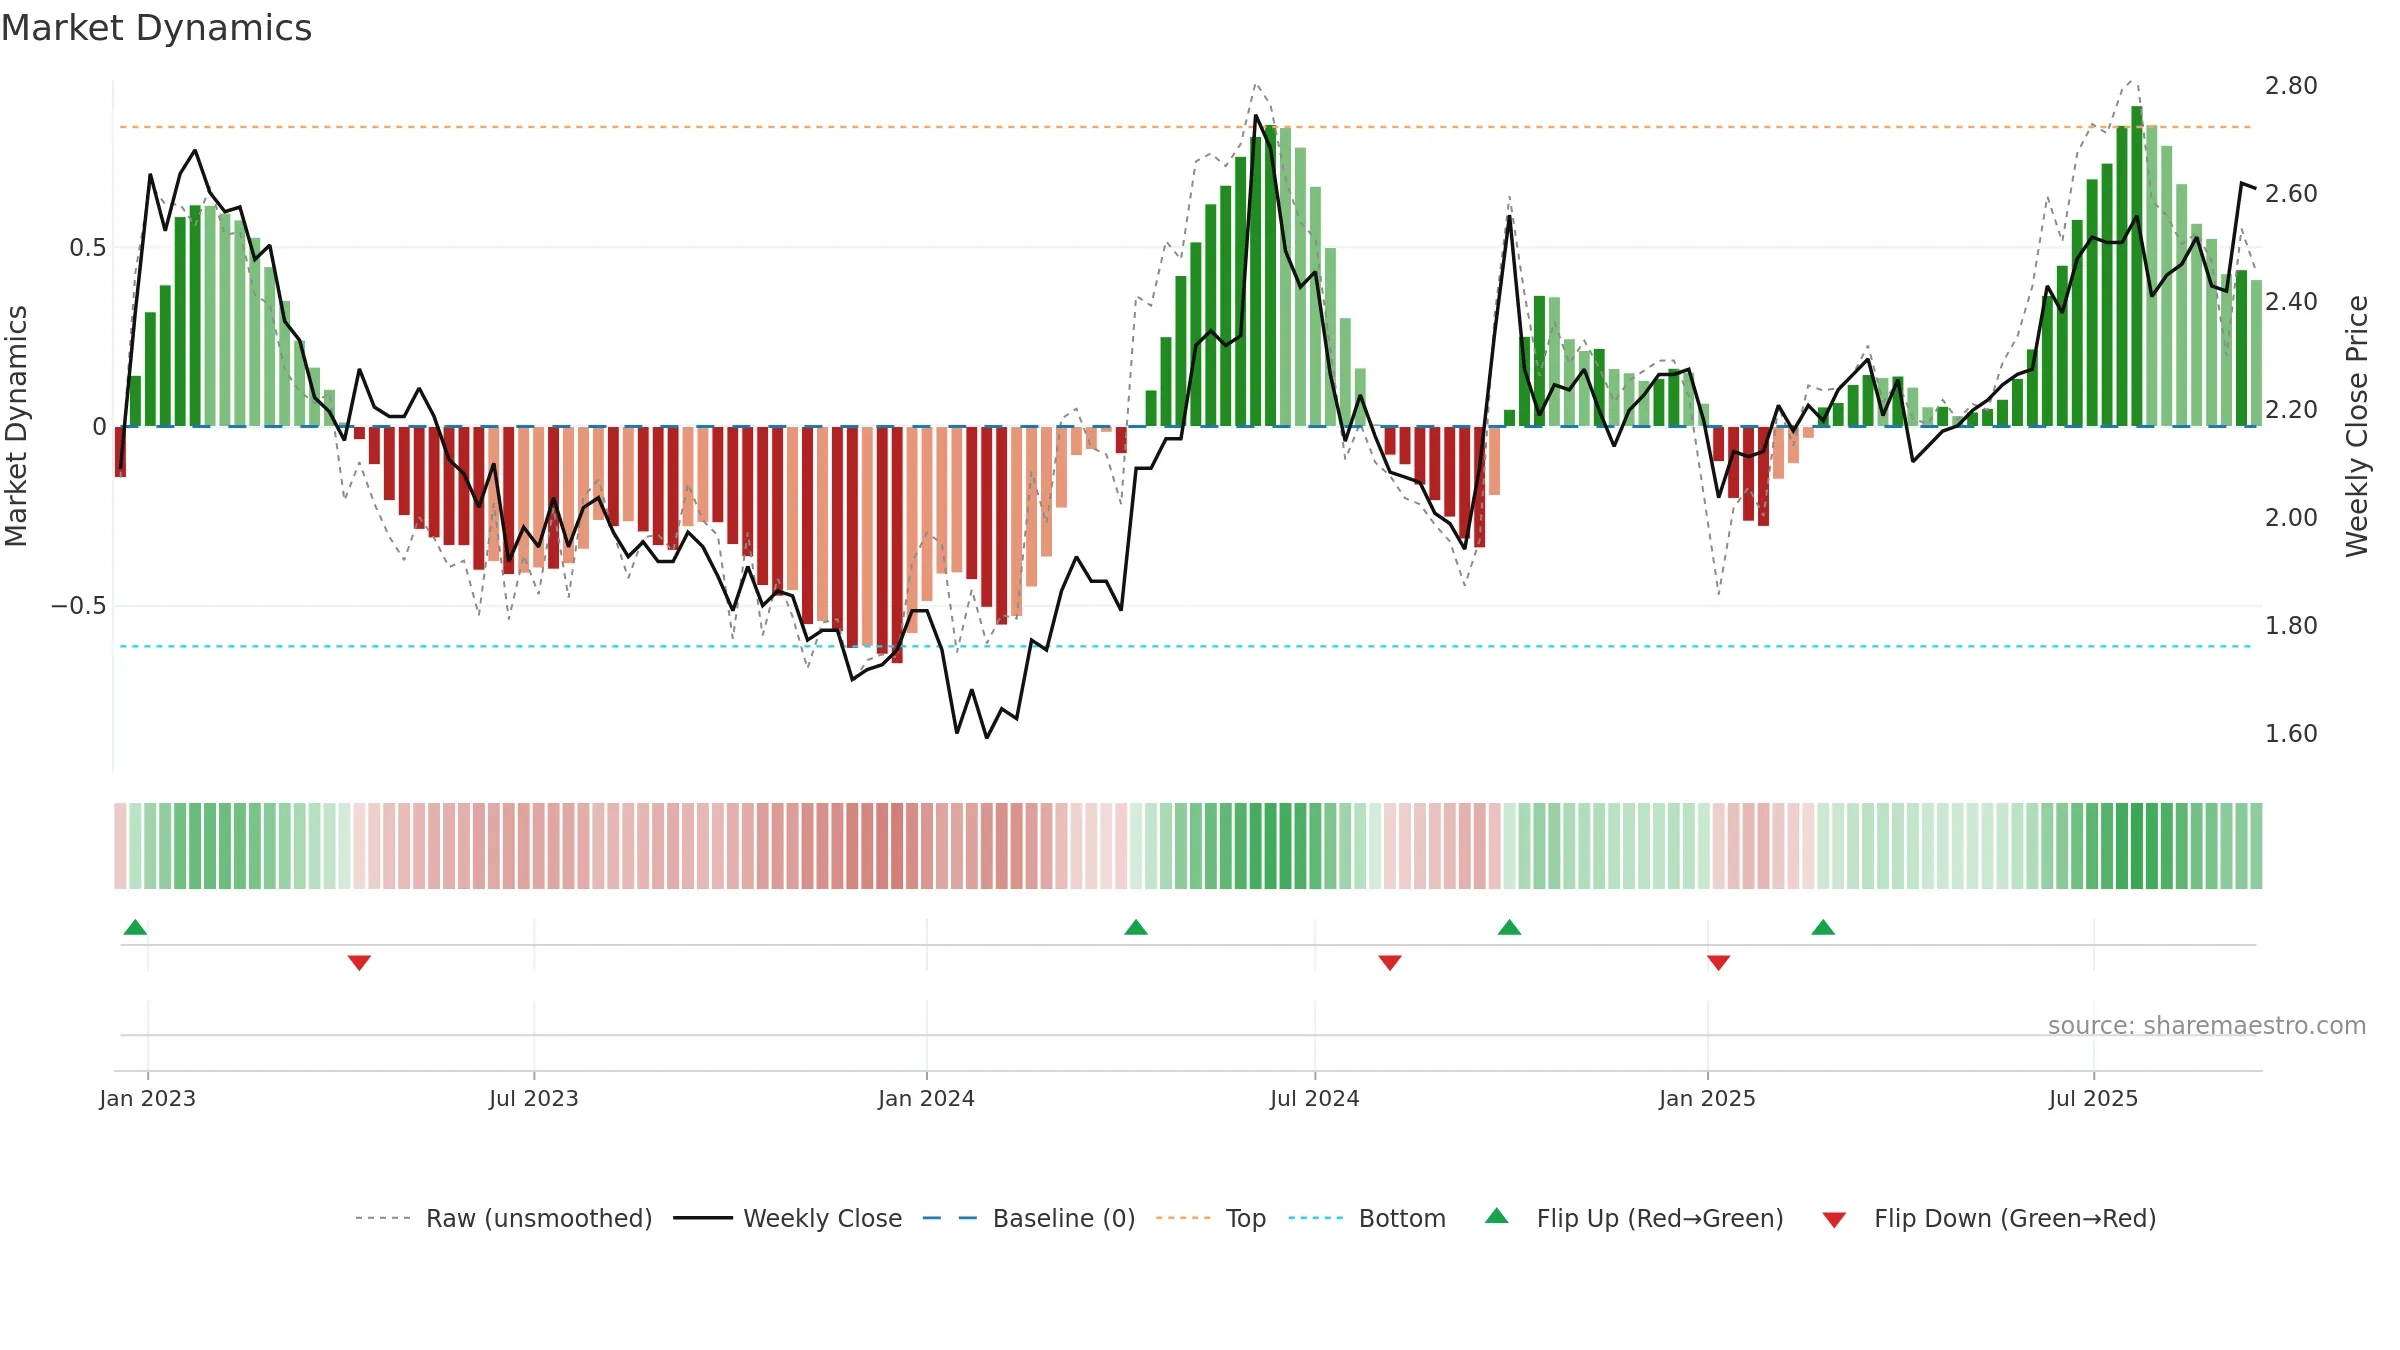The image size is (2400, 1350).
Task: Click the vertical Market Dynamics axis title
Action: [16, 426]
